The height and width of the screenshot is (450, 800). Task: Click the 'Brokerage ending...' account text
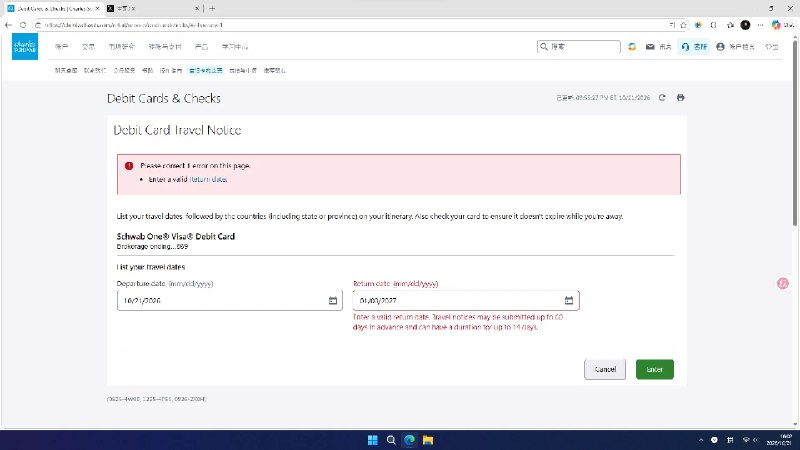click(x=152, y=246)
